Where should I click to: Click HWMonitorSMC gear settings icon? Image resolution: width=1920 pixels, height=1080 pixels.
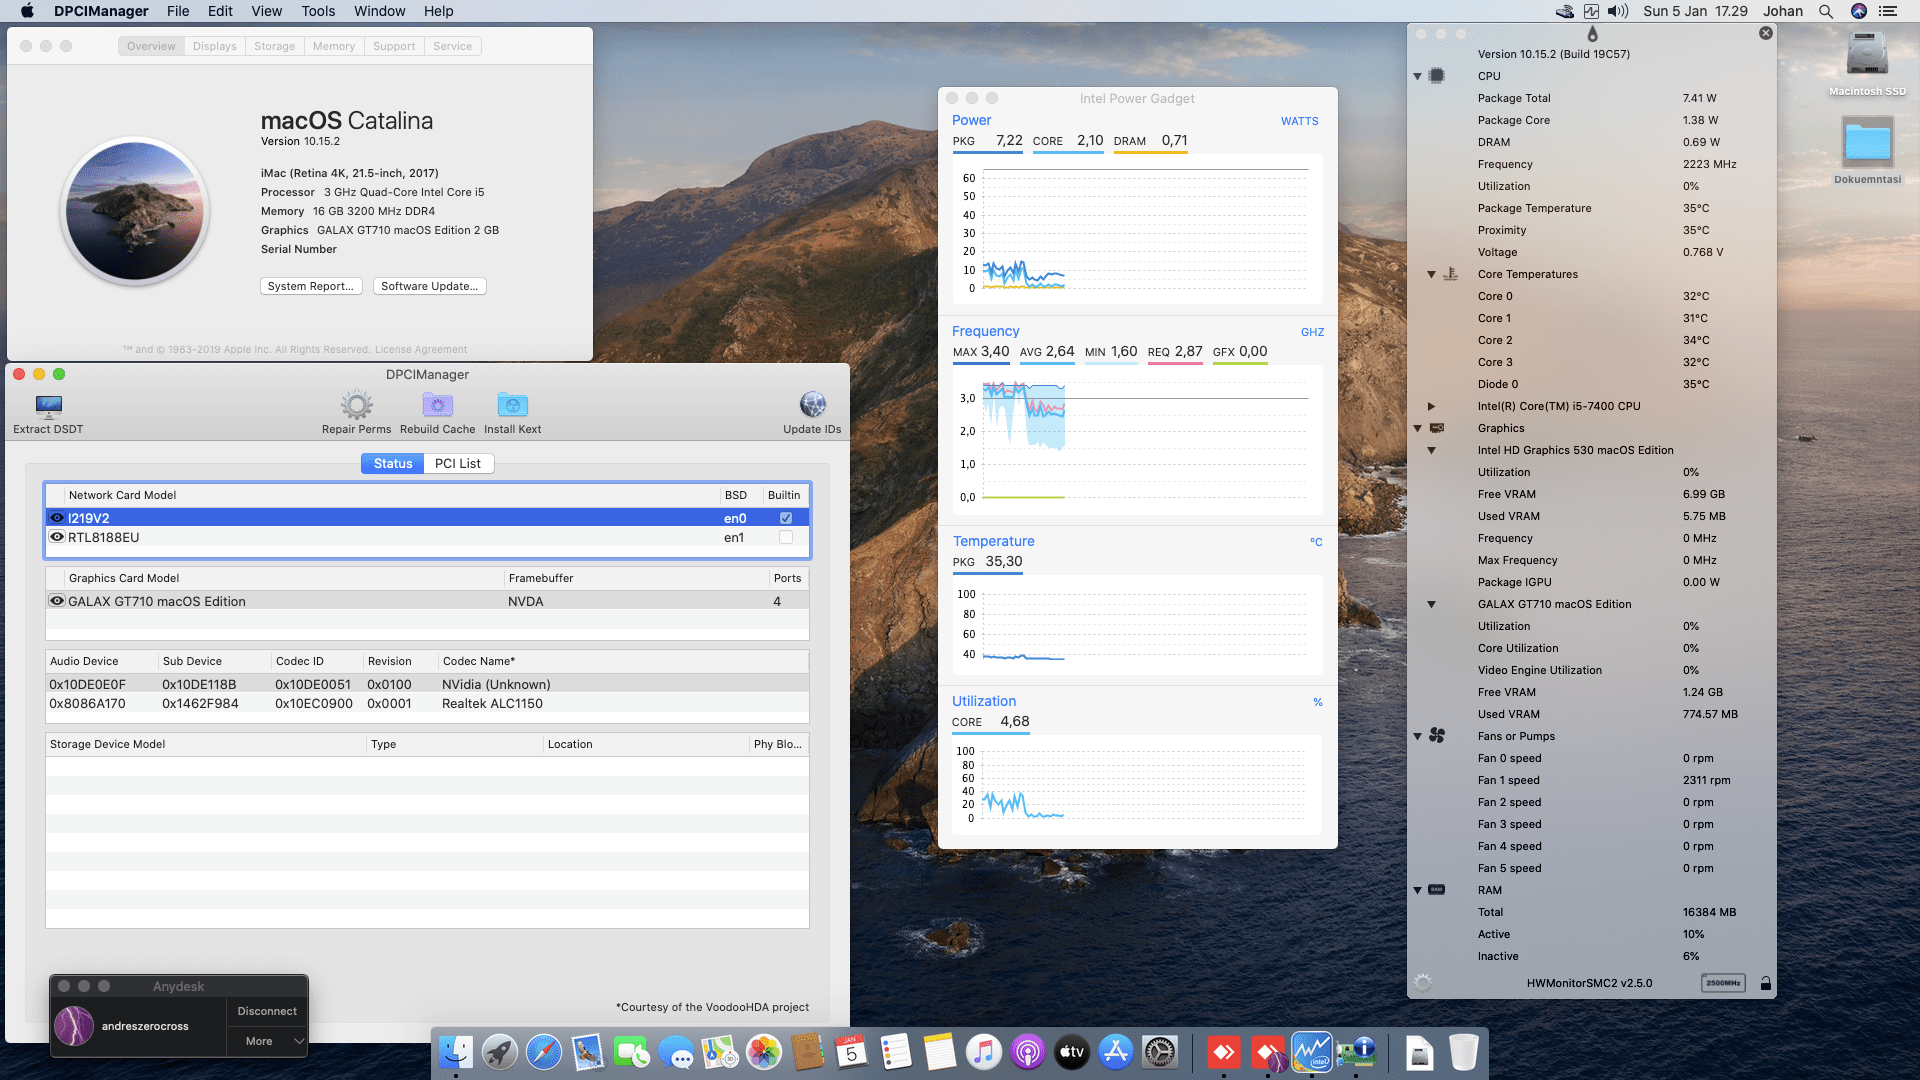coord(1423,983)
